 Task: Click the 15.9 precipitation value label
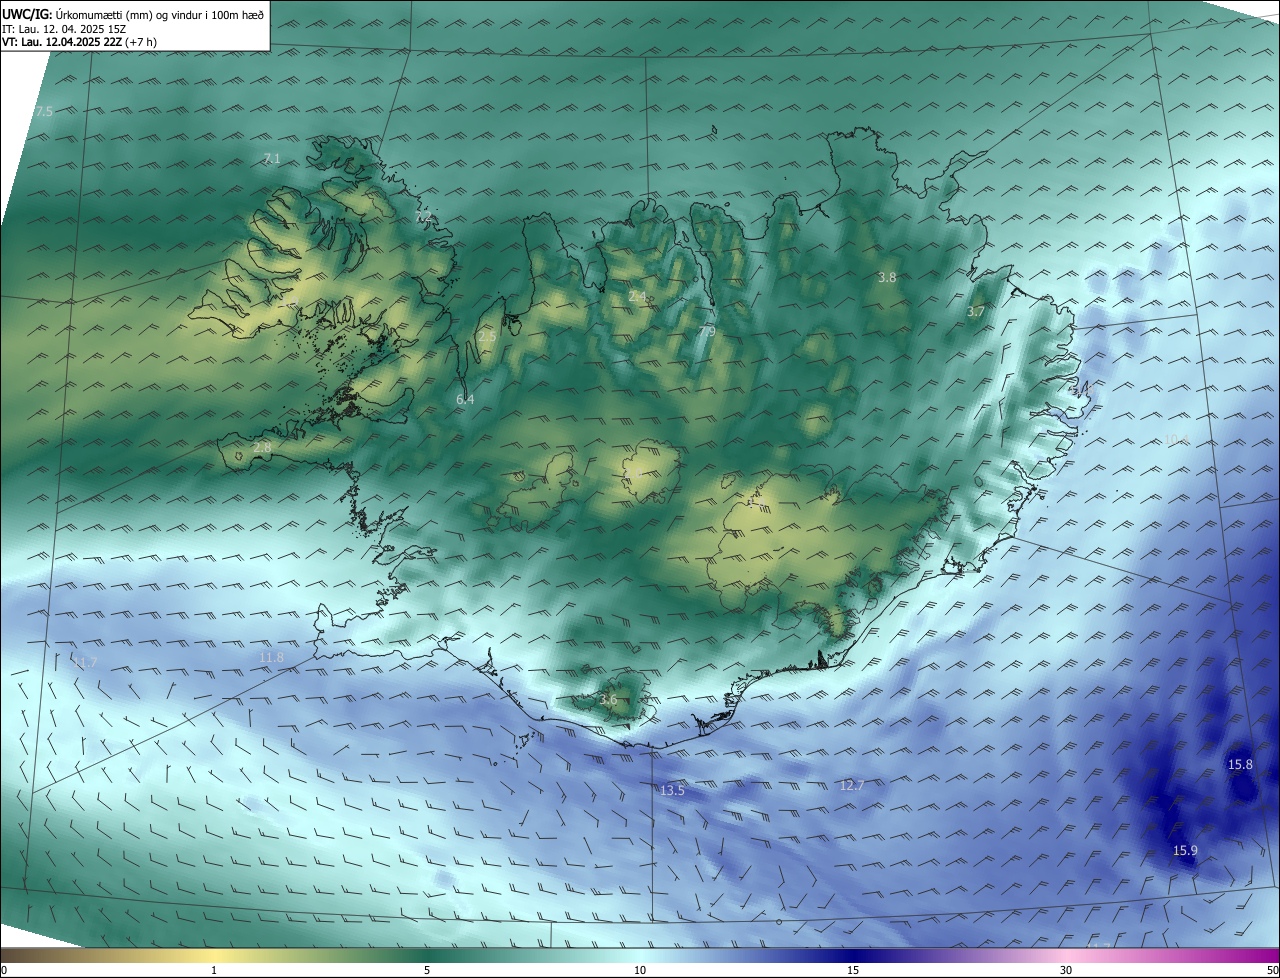(x=1185, y=850)
